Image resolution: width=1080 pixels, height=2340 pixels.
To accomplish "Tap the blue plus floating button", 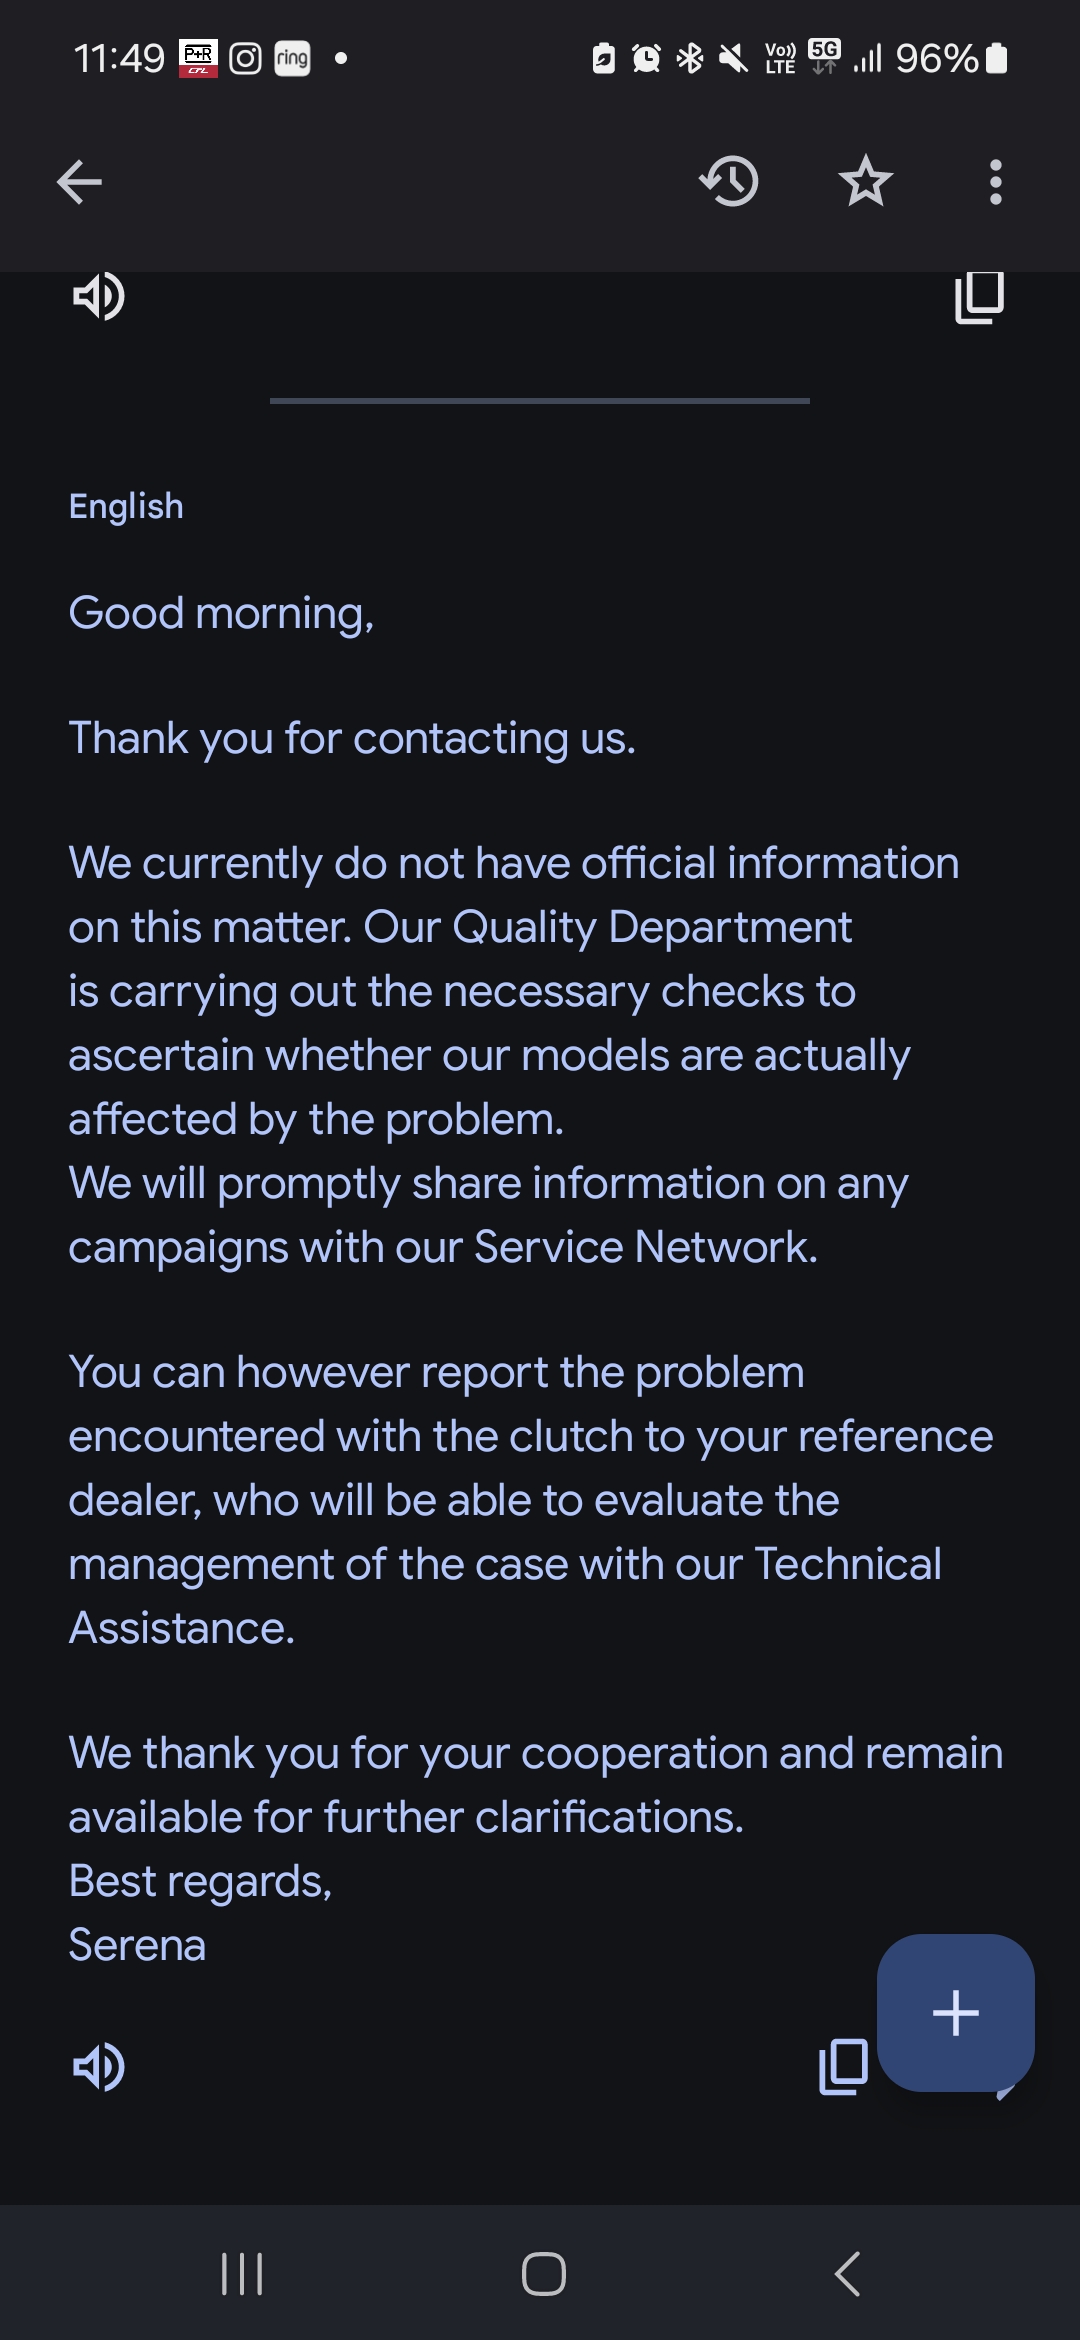I will click(955, 2012).
